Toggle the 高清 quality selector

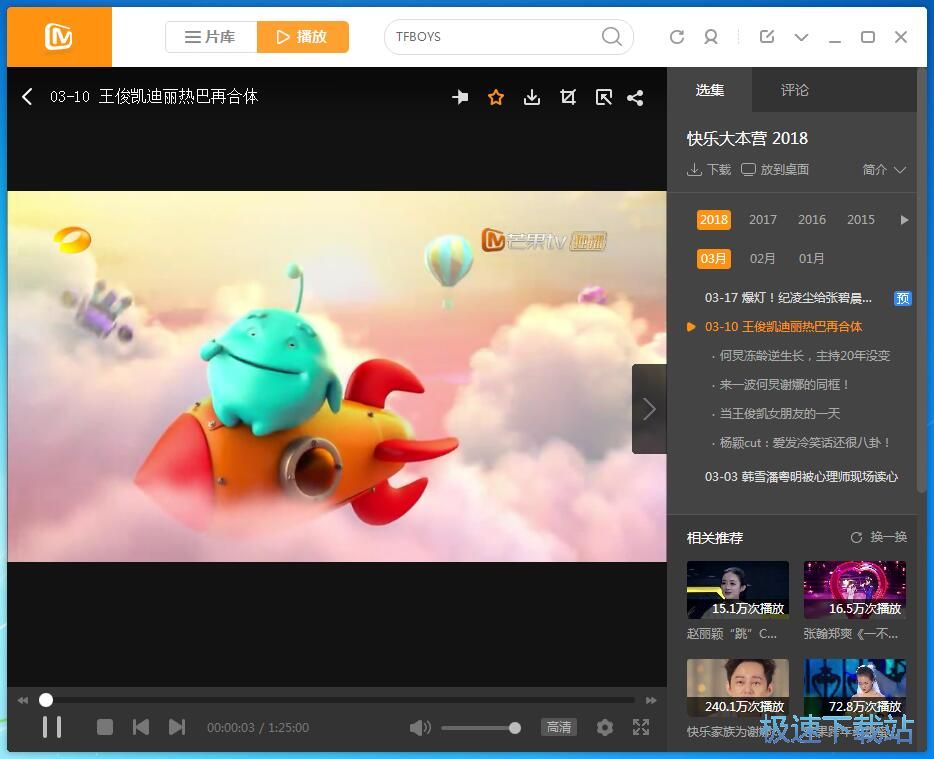(x=559, y=727)
